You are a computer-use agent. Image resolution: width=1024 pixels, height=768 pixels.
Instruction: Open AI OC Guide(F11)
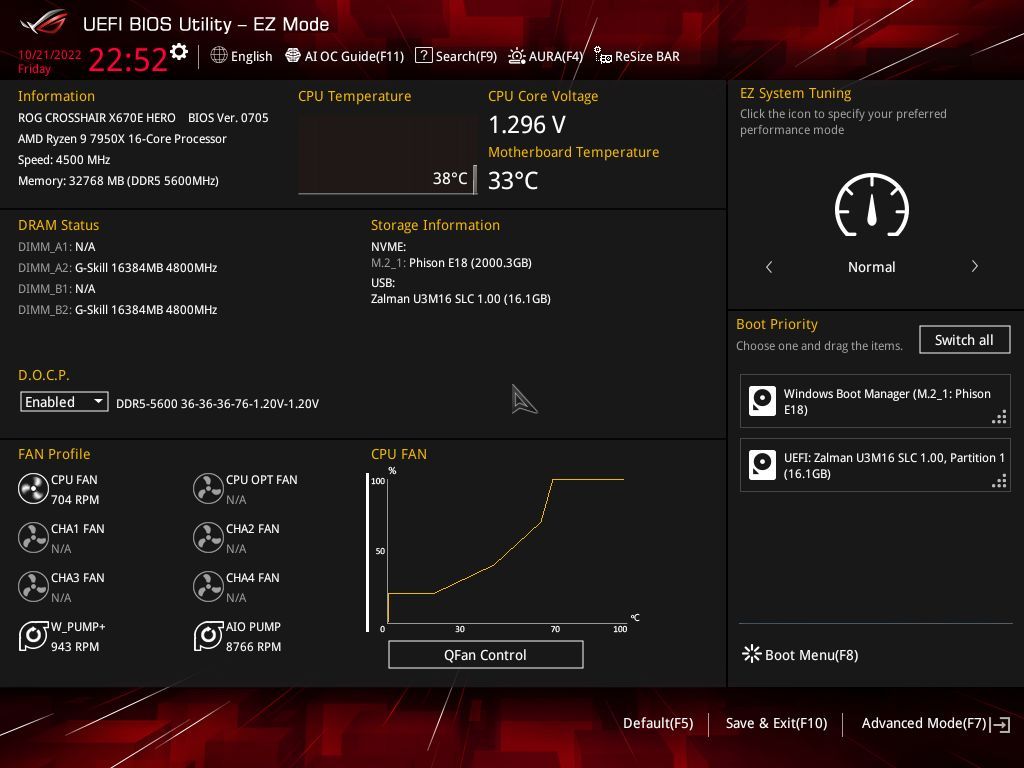tap(345, 56)
